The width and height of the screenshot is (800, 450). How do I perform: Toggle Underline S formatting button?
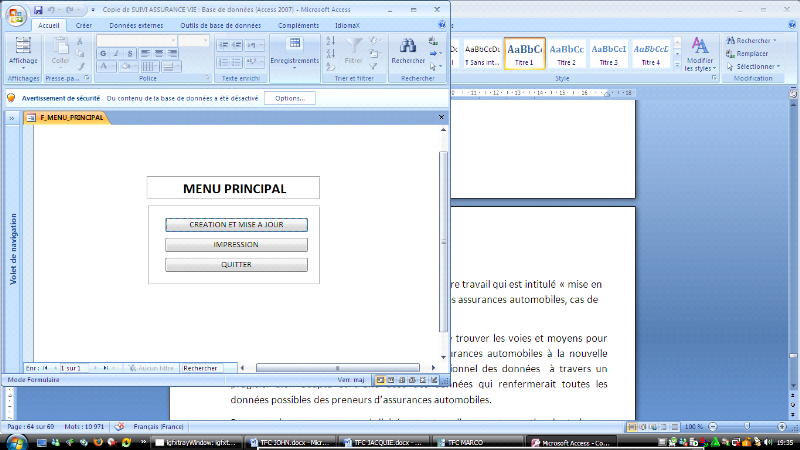(x=130, y=54)
